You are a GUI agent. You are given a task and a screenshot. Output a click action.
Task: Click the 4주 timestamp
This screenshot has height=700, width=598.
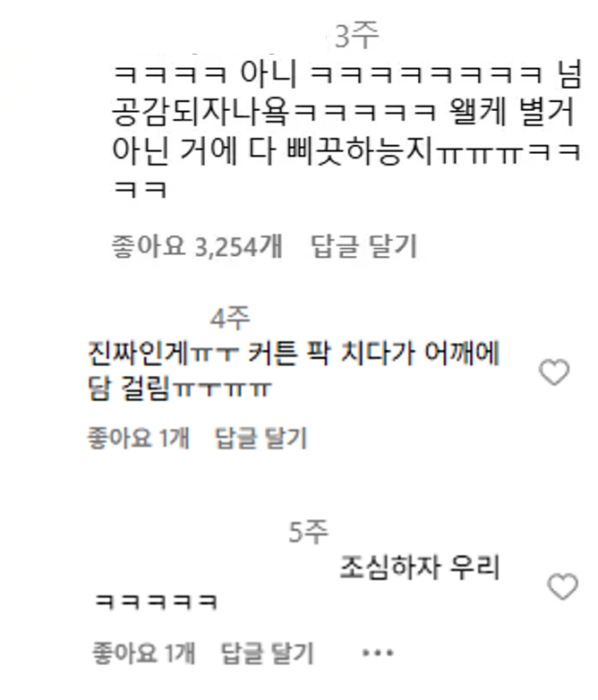point(230,318)
